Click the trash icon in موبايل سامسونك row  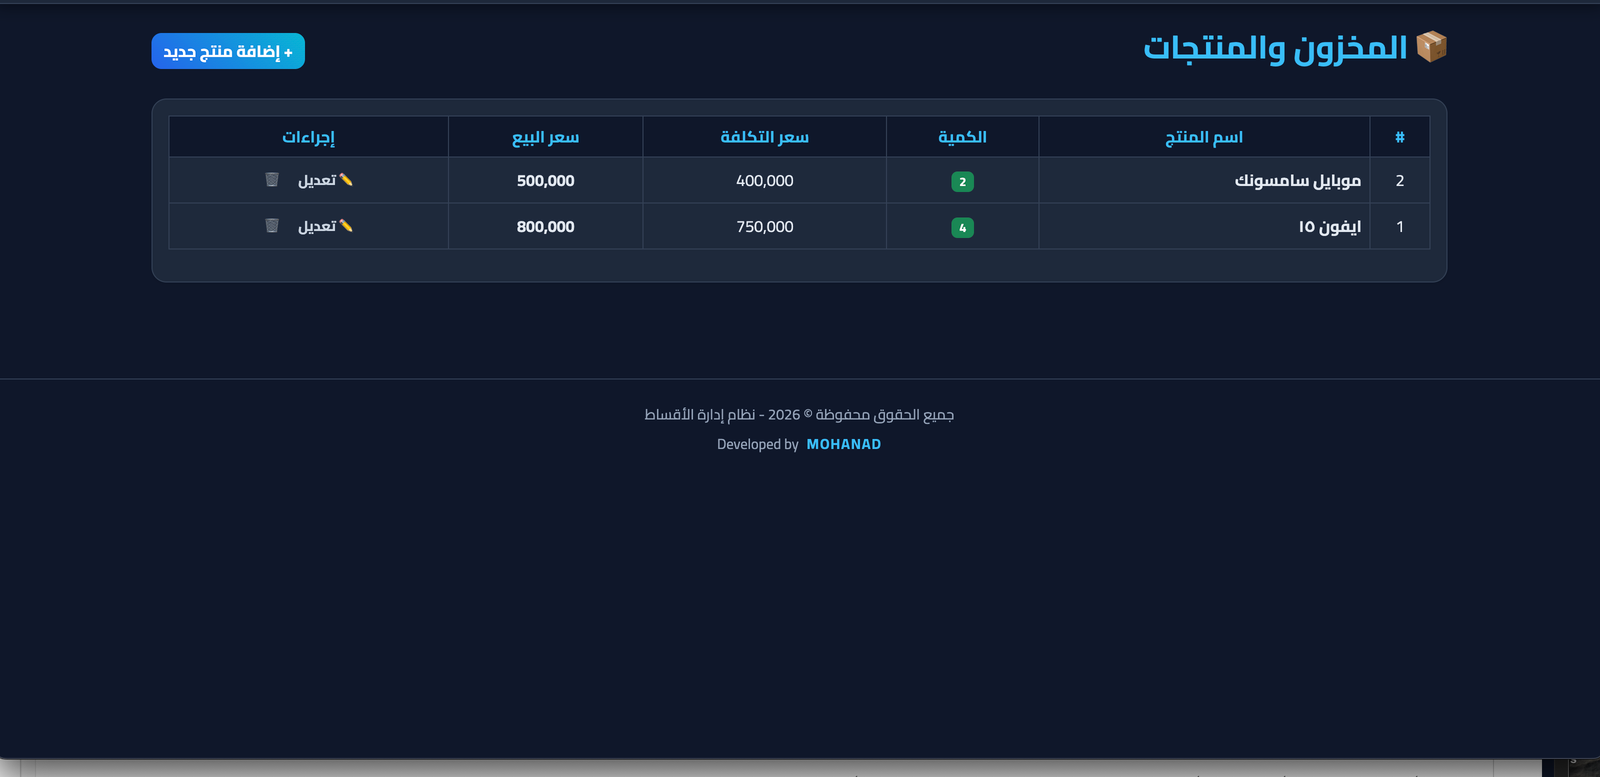(x=272, y=180)
